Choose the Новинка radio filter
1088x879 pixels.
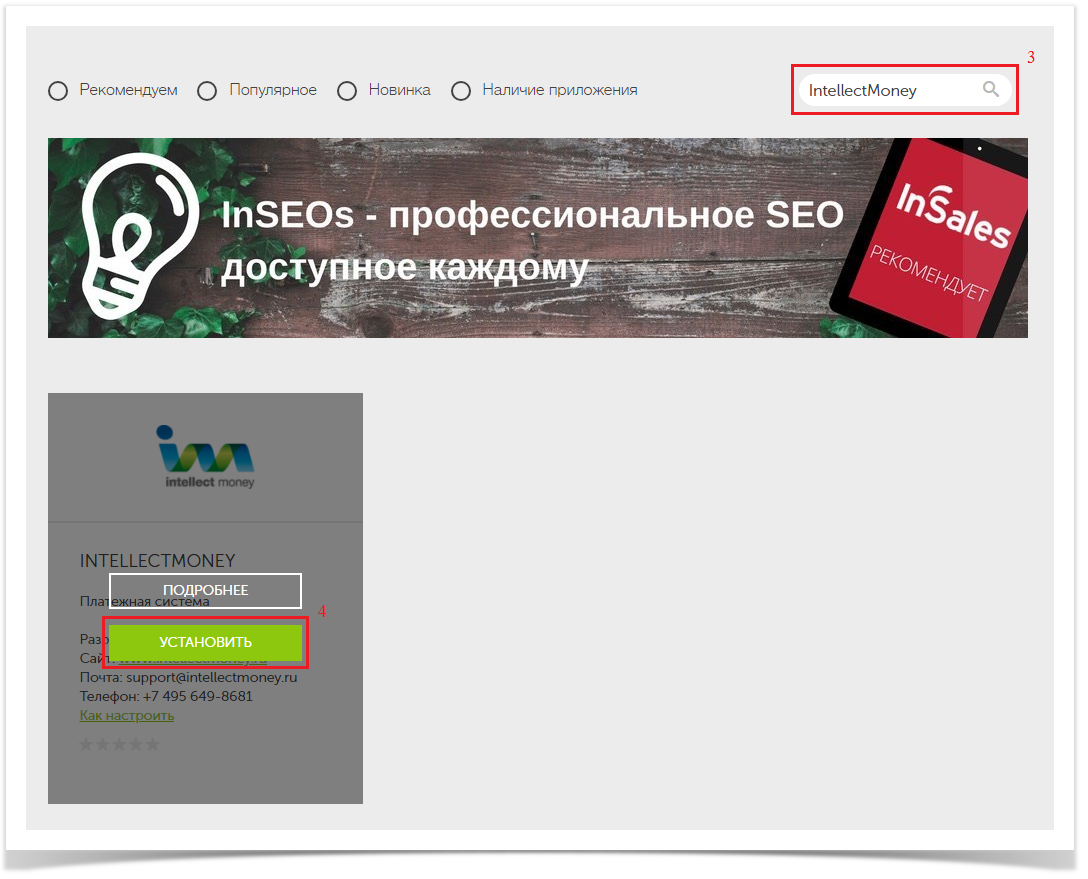click(x=347, y=91)
